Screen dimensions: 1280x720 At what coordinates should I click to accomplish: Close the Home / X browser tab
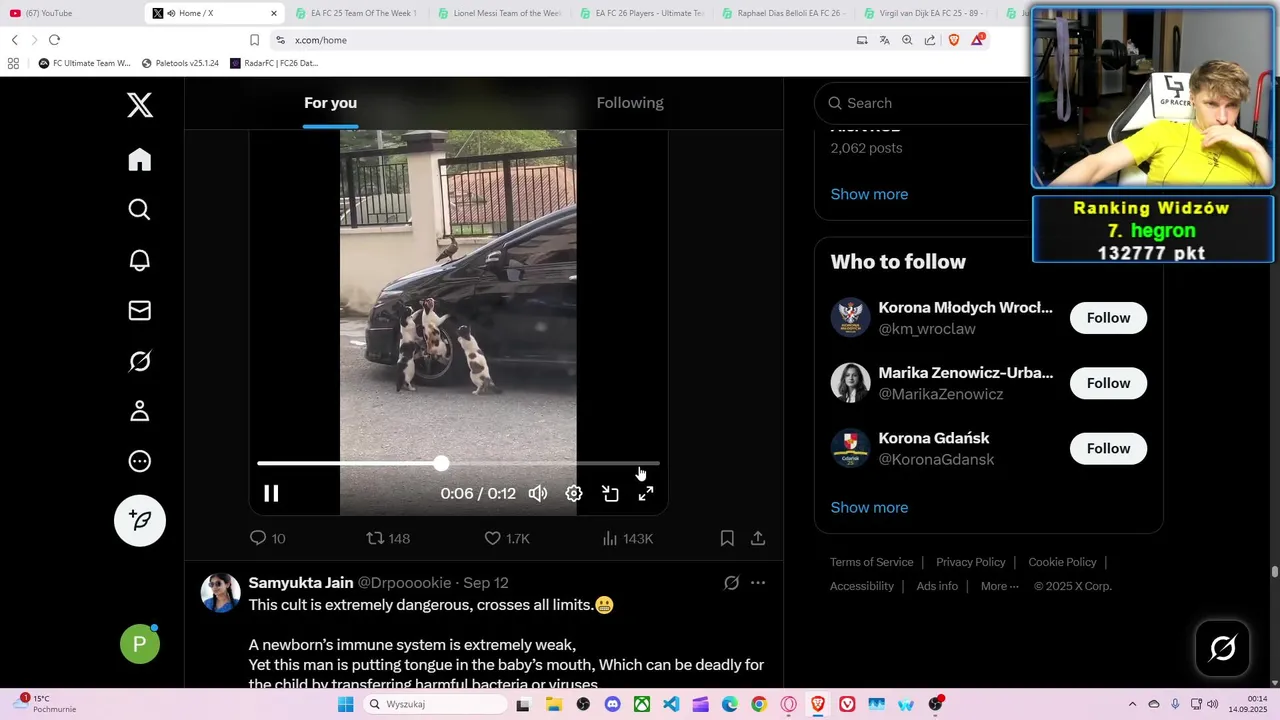274,13
